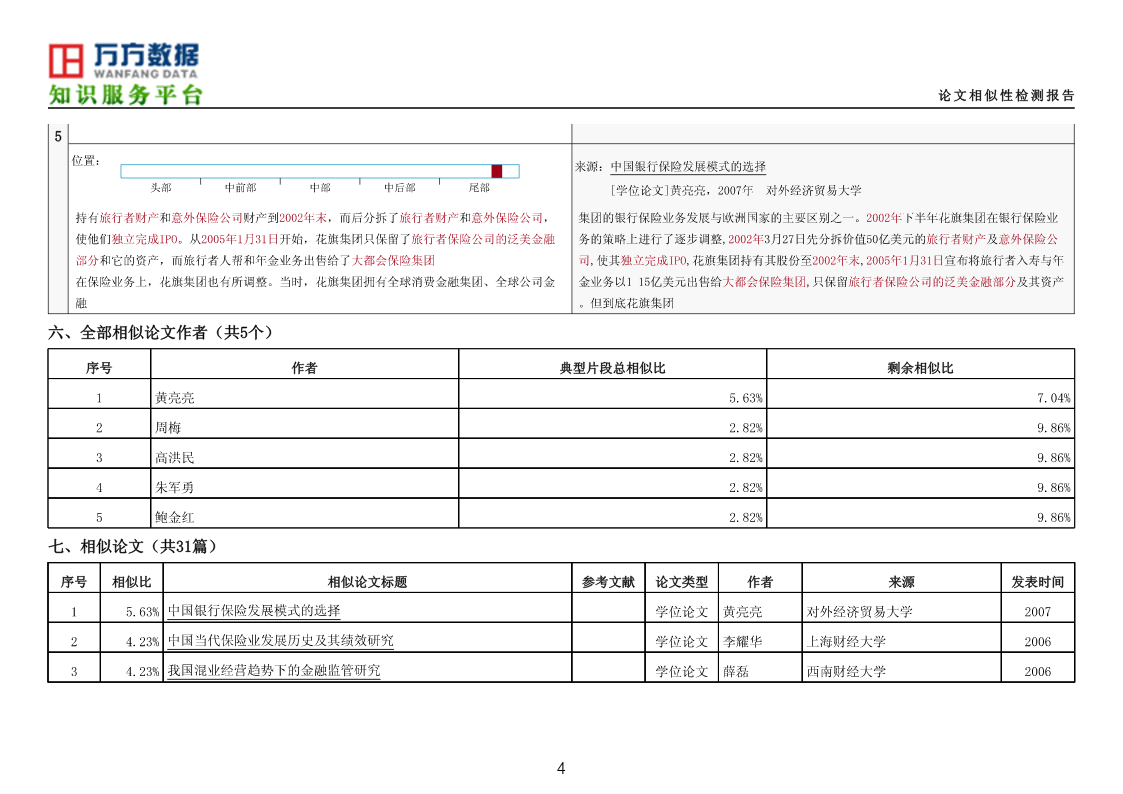Click the 典型片段总相似比 column header
This screenshot has width=1123, height=794.
coord(612,368)
